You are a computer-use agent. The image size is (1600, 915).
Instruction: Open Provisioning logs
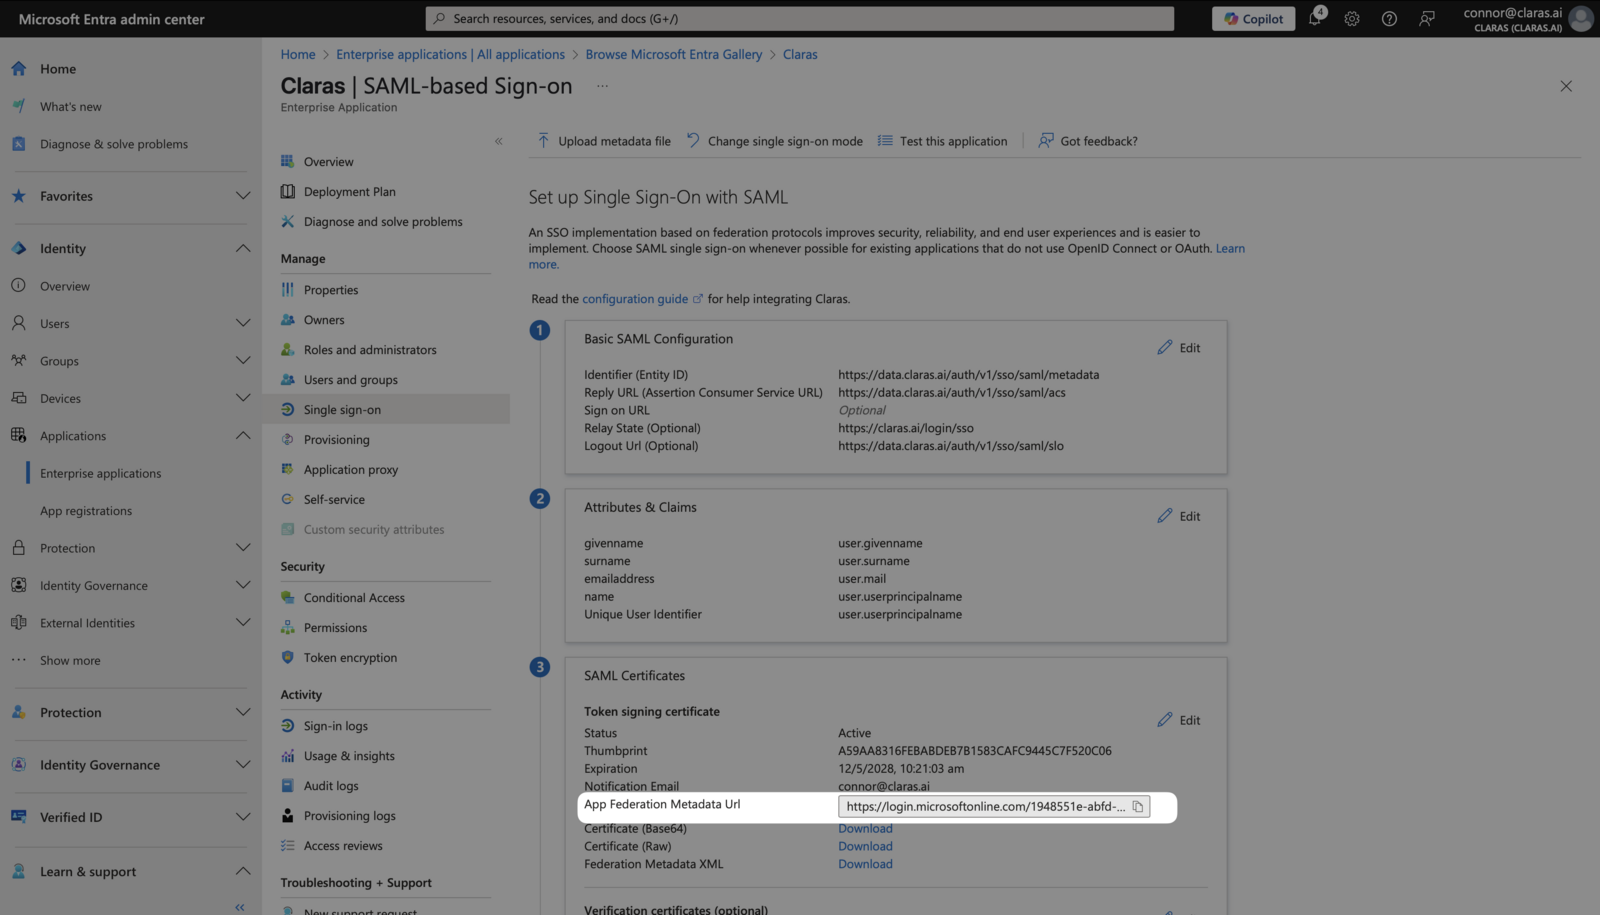pos(349,816)
